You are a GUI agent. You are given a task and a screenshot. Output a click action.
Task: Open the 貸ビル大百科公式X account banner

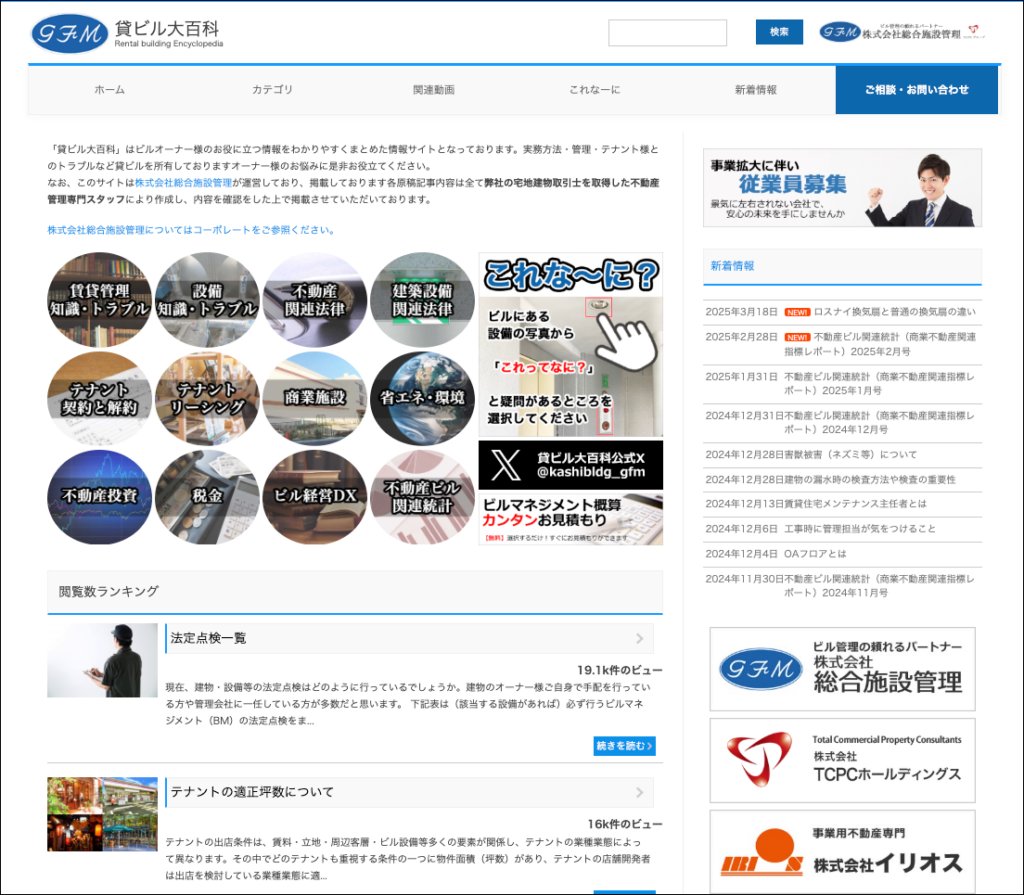coord(570,465)
